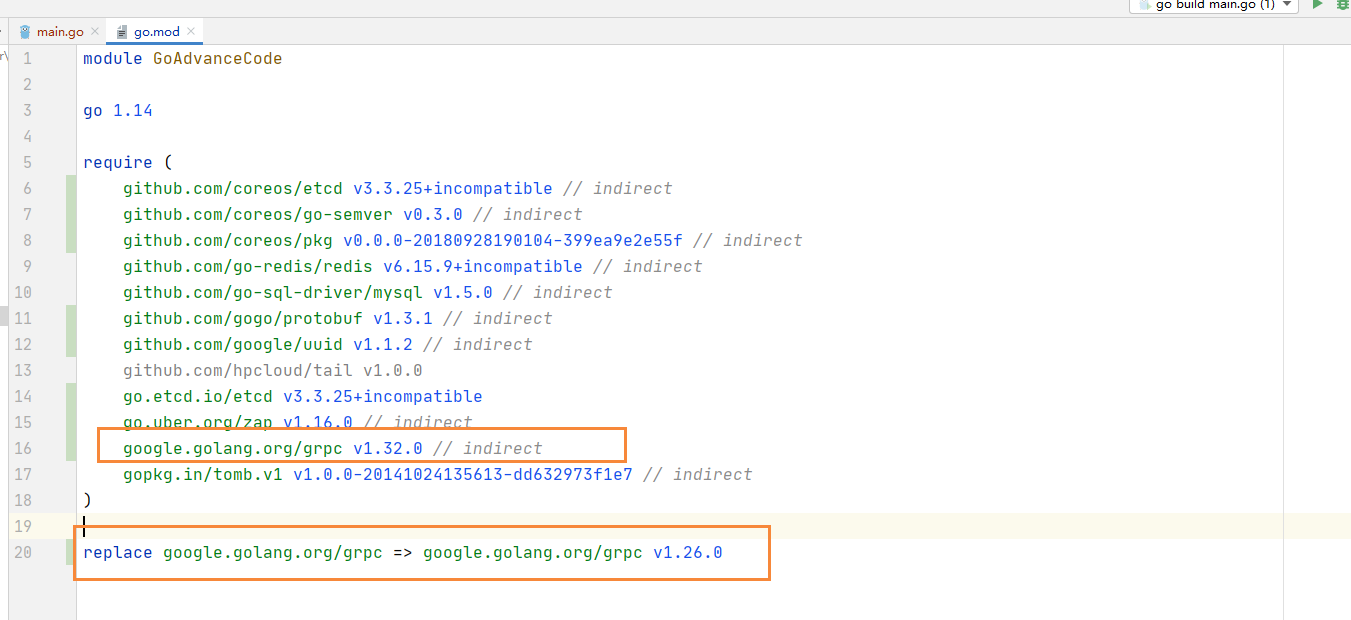
Task: Click the green change marker beside line 7
Action: (x=71, y=214)
